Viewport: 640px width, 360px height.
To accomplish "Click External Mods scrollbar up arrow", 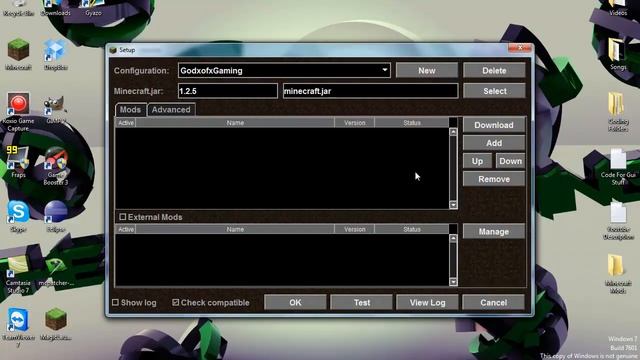I will pyautogui.click(x=453, y=238).
